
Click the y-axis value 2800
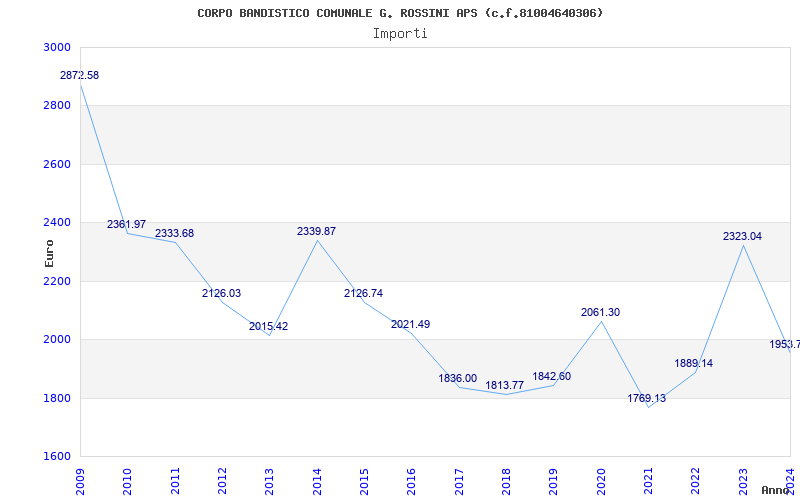(x=56, y=106)
